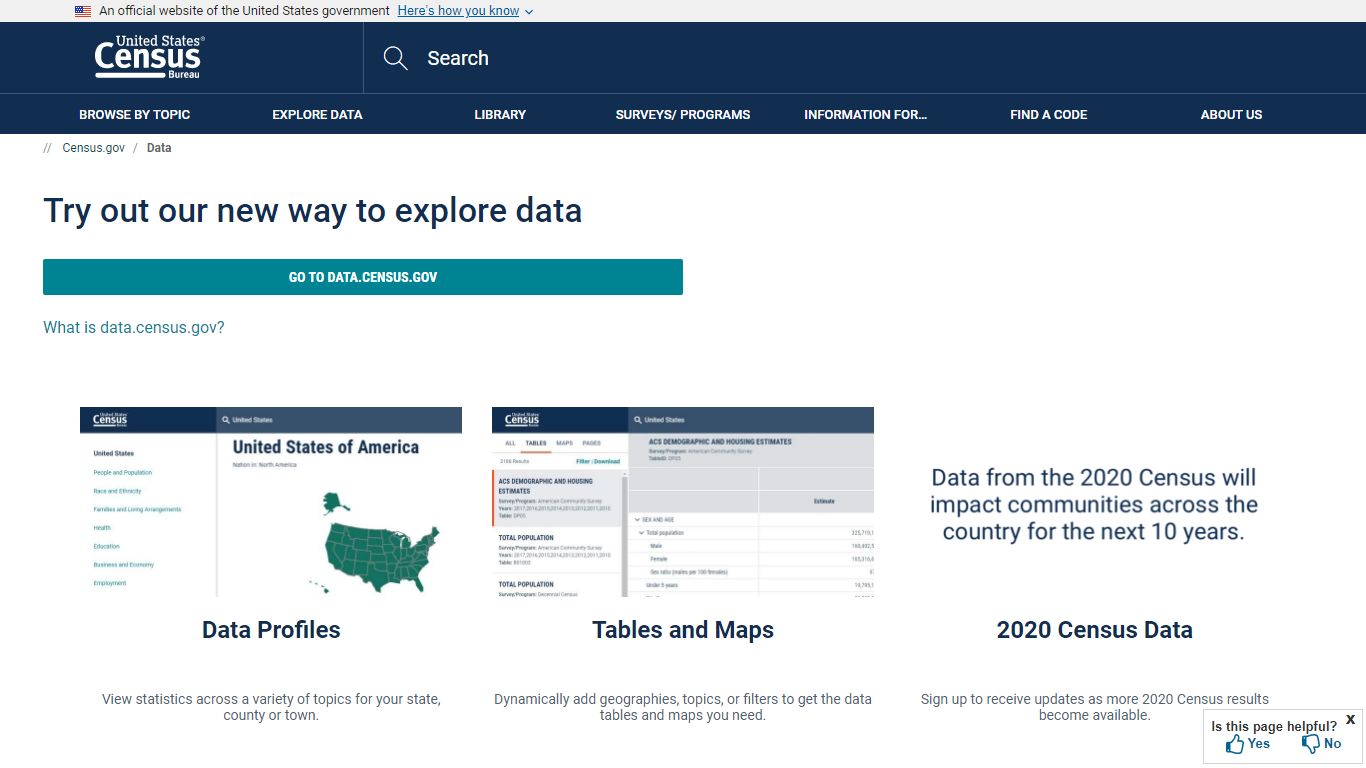Viewport: 1366px width, 768px height.
Task: Click 'View statistics across a variety' description
Action: click(271, 707)
